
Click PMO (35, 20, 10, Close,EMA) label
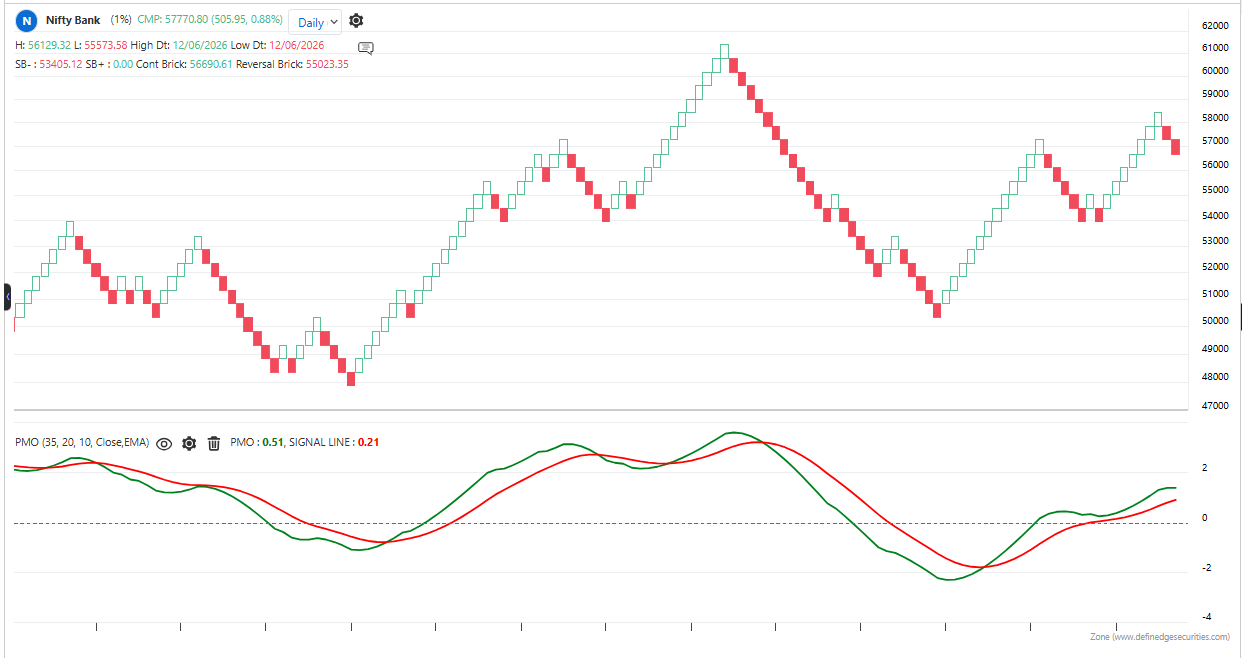click(81, 442)
